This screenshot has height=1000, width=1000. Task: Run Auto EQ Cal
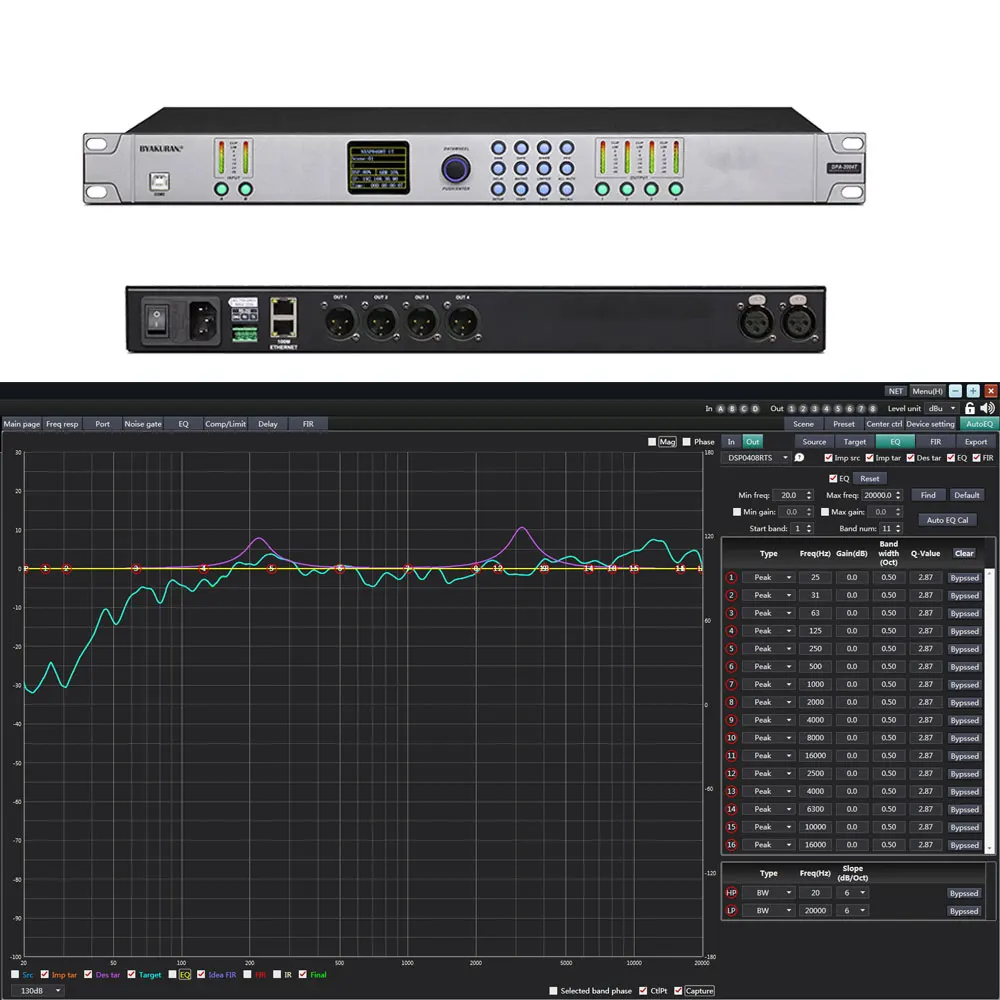947,520
